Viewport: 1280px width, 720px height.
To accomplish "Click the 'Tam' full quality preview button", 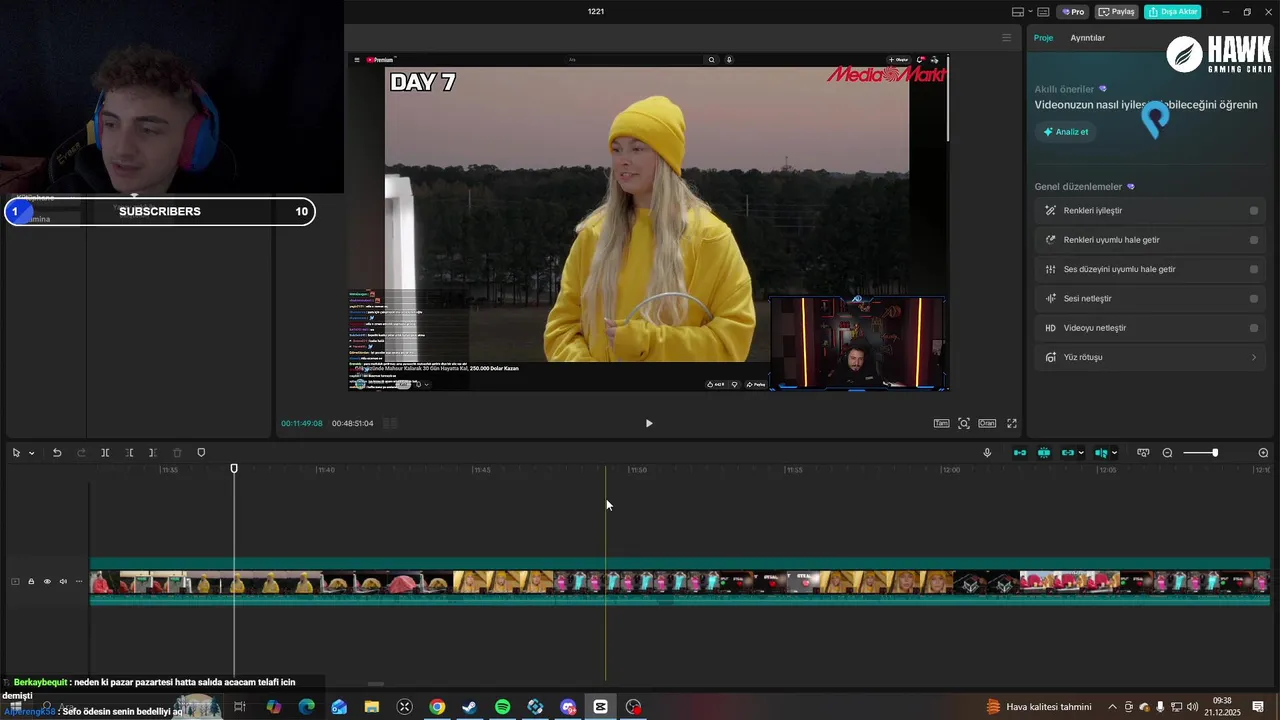I will click(x=941, y=423).
